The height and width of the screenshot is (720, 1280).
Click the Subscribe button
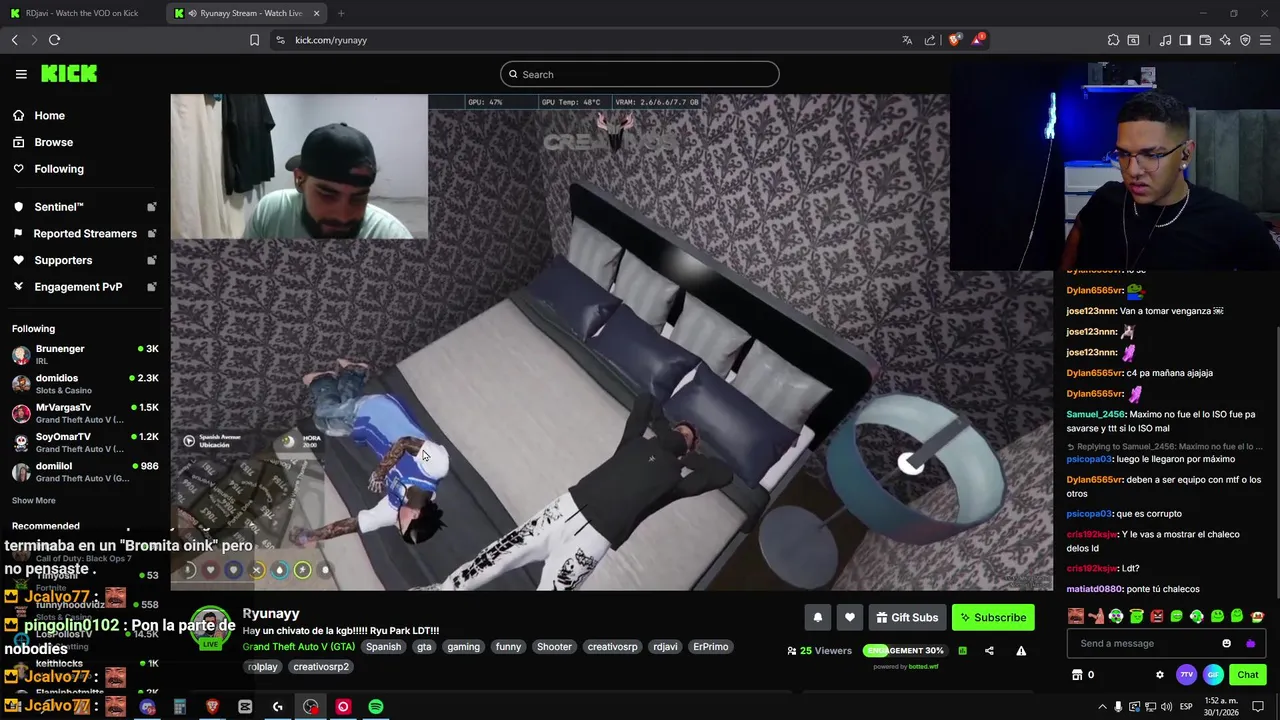993,618
